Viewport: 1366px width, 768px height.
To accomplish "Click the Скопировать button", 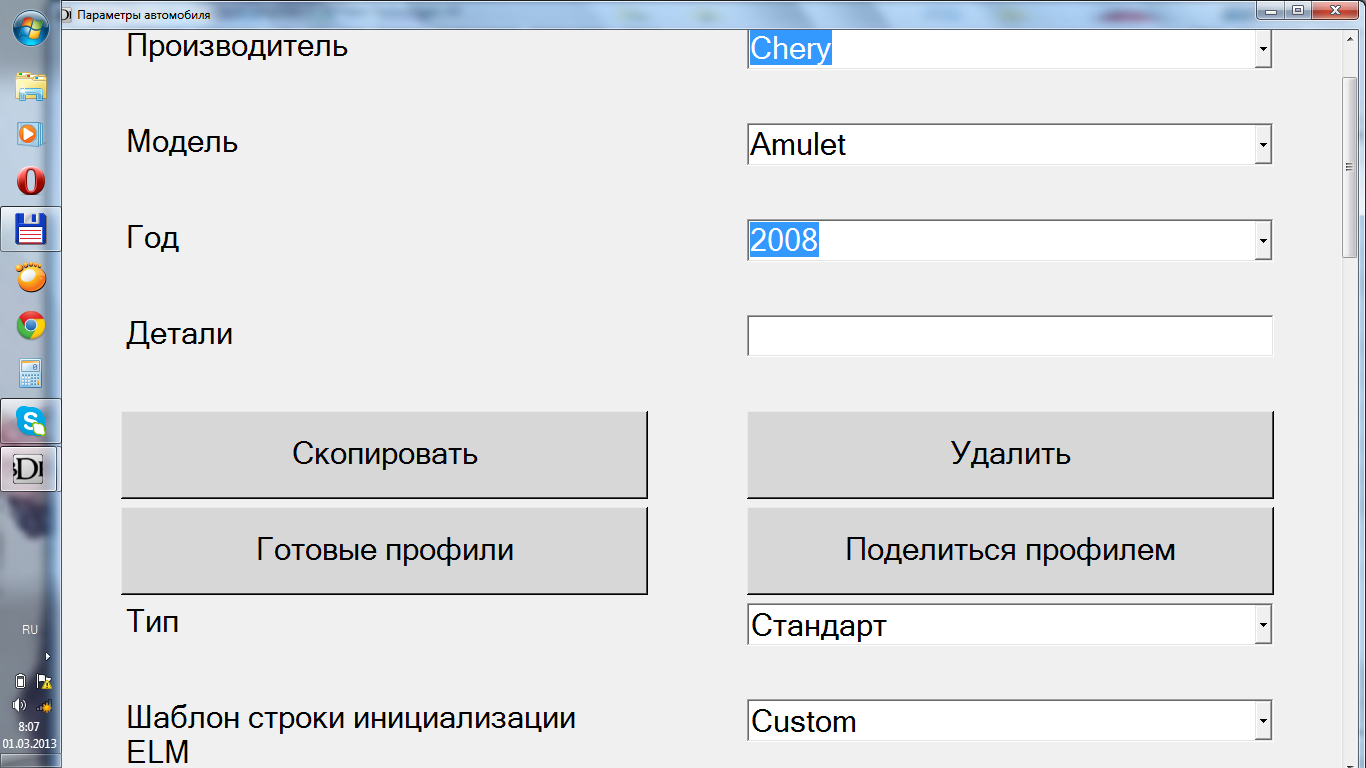I will 384,454.
